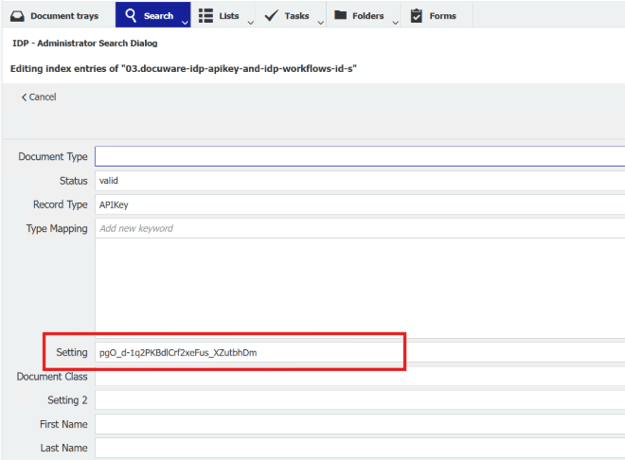625x460 pixels.
Task: Focus the Document Type field
Action: point(359,156)
